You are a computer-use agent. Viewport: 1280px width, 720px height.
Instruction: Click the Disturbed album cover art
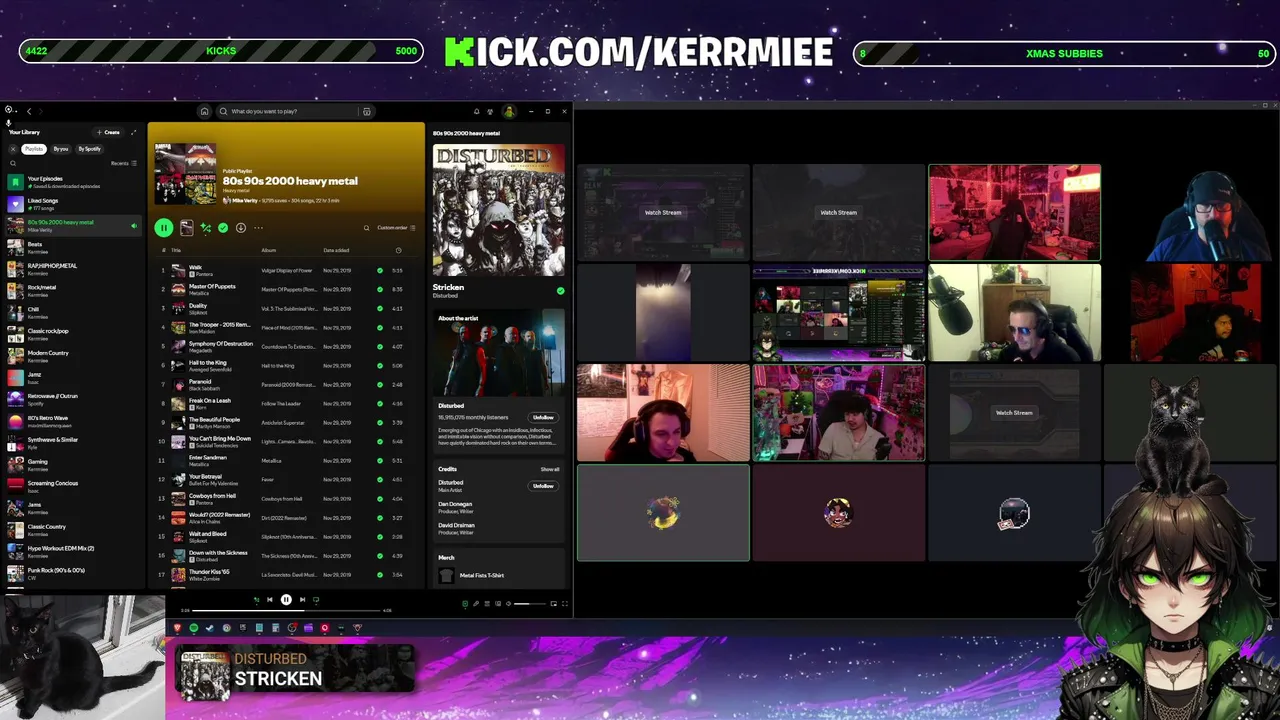498,210
